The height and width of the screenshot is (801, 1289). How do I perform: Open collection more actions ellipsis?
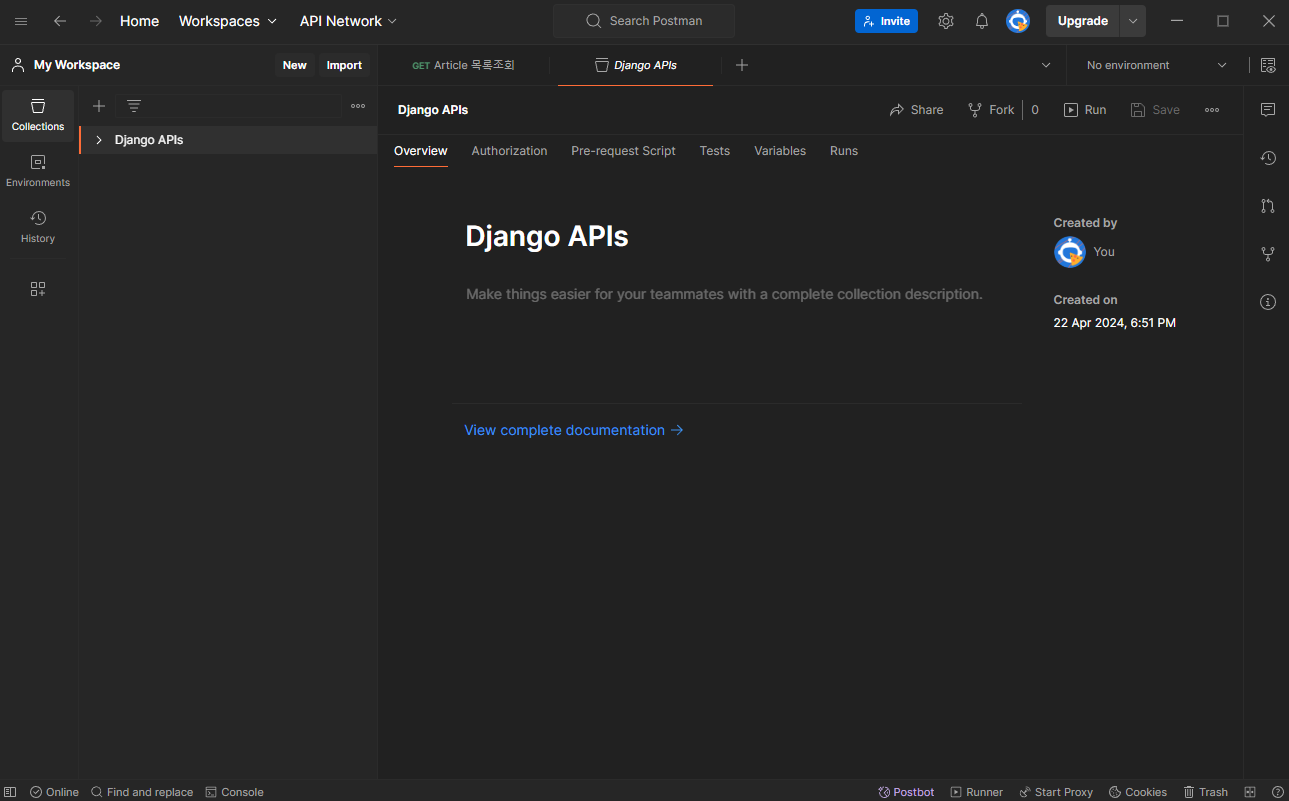pyautogui.click(x=1212, y=110)
